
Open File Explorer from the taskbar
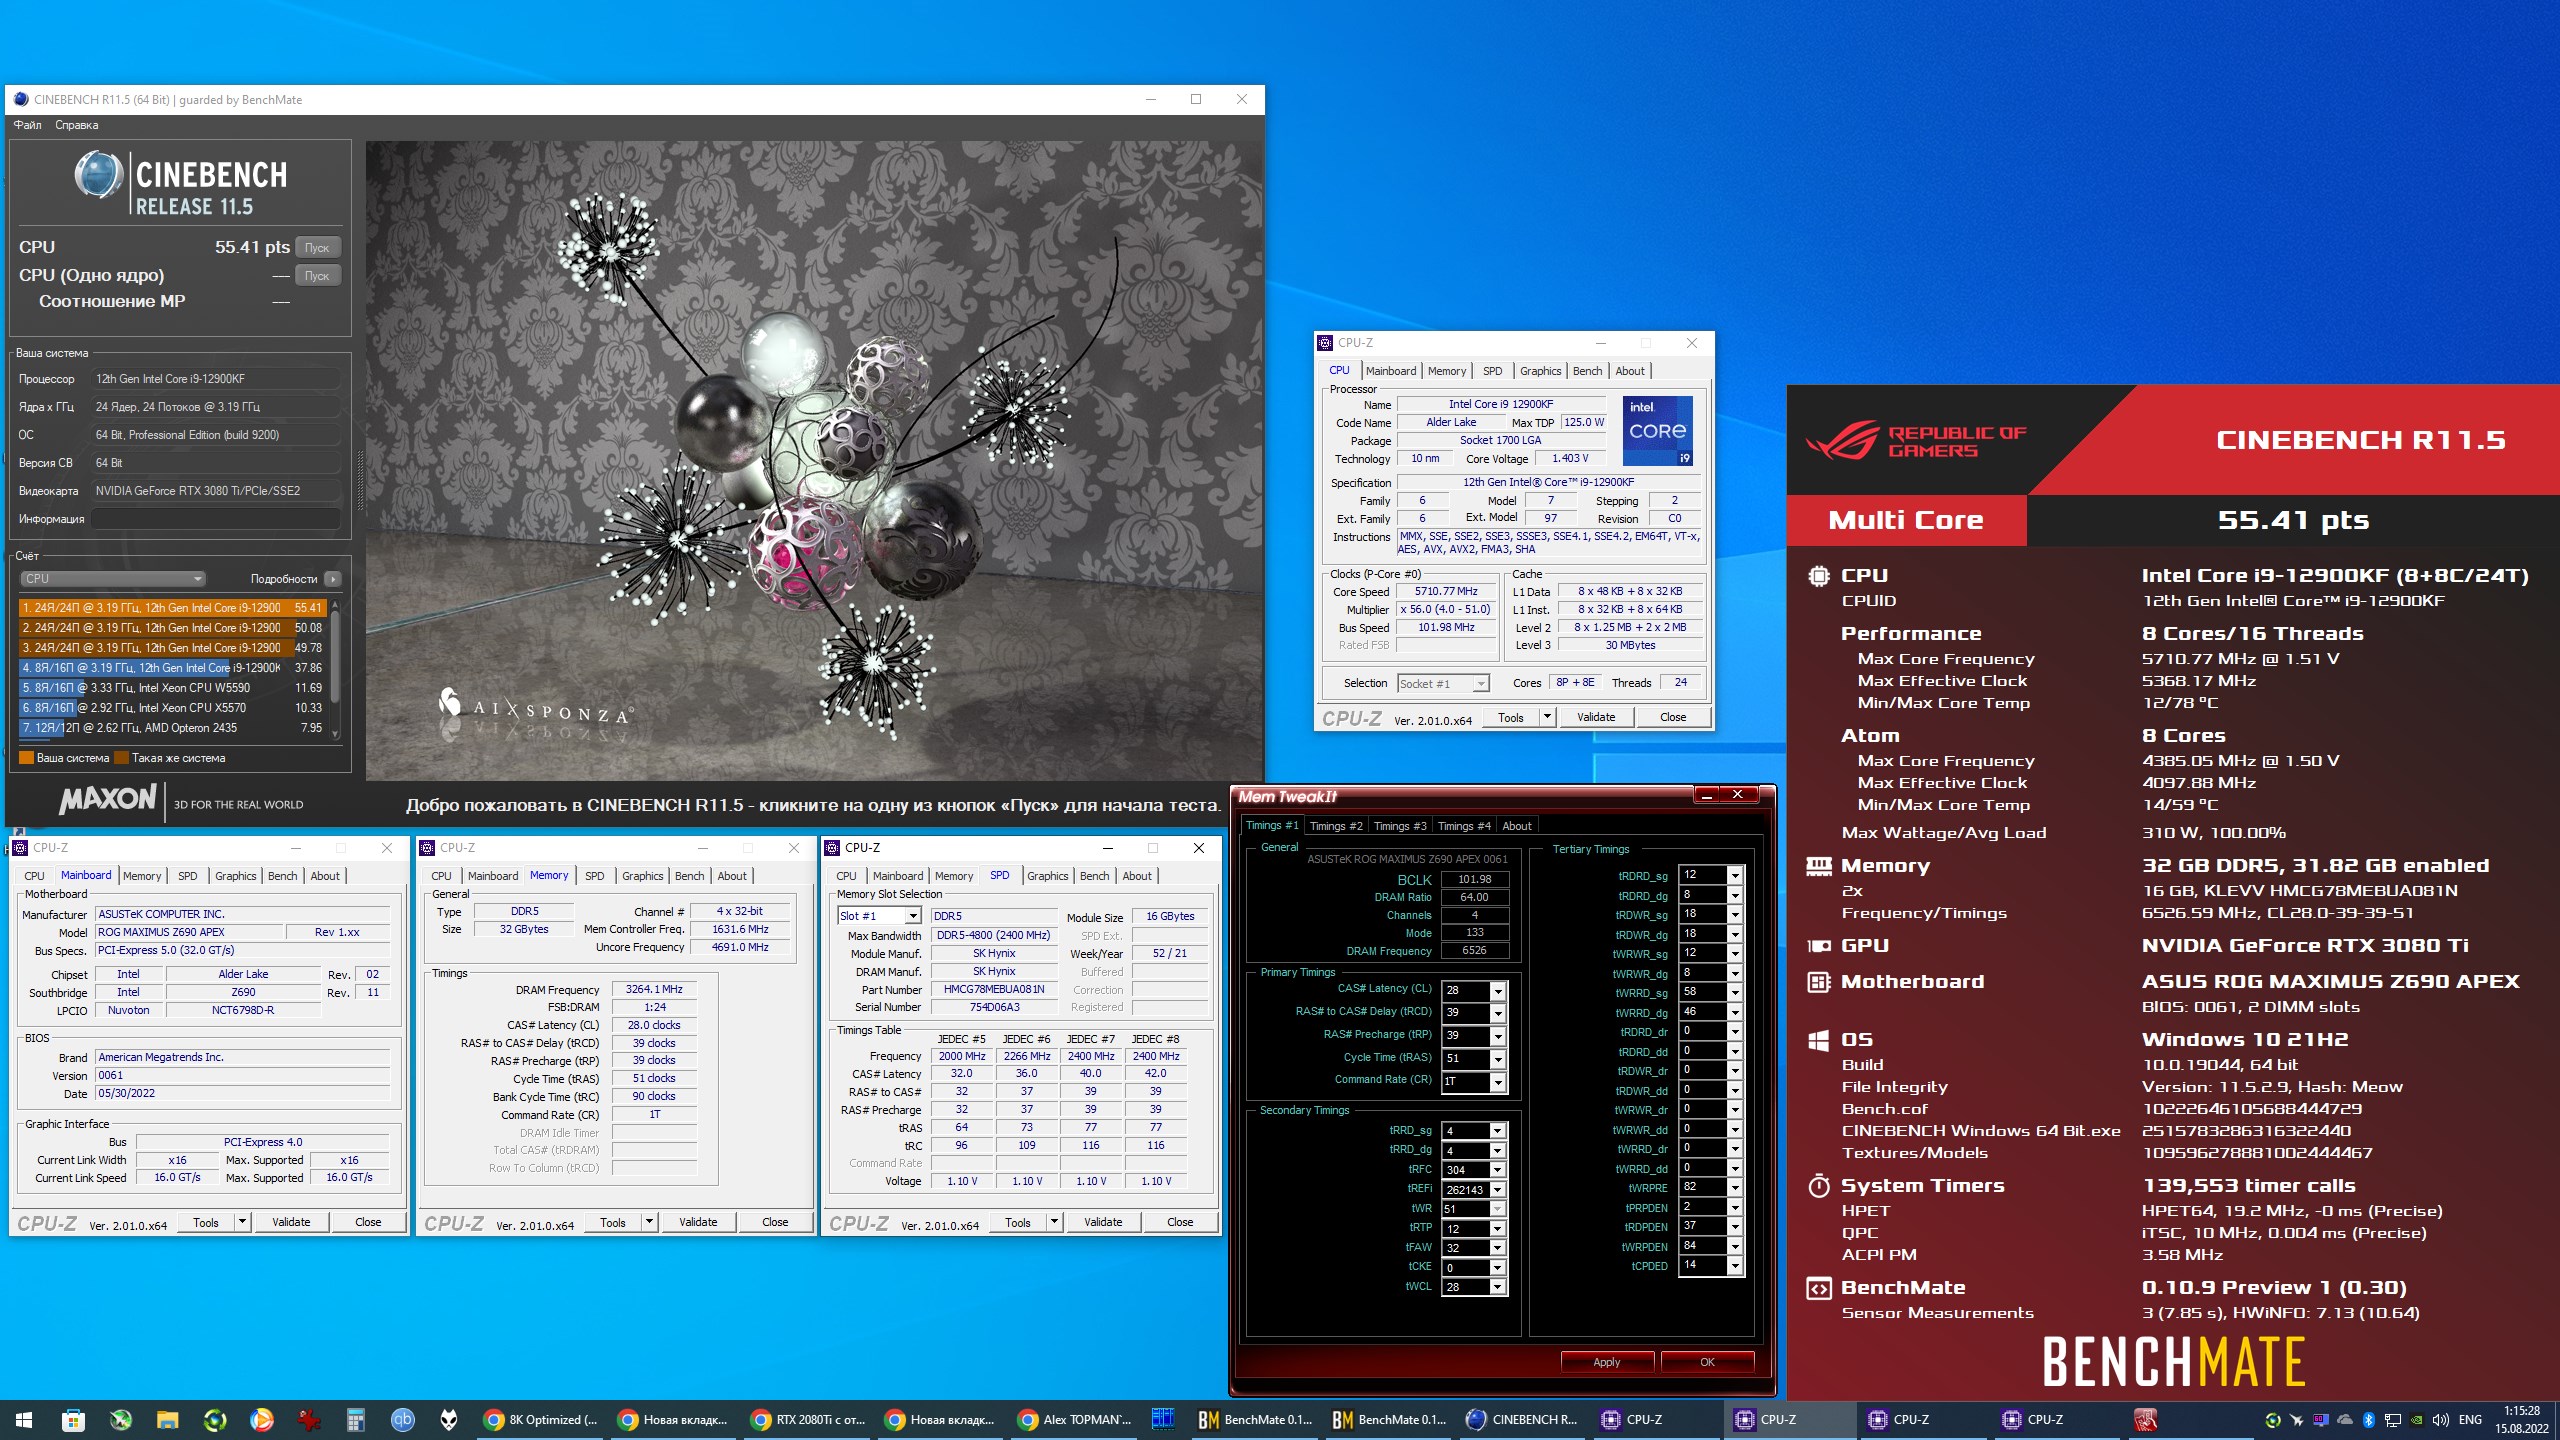point(167,1420)
